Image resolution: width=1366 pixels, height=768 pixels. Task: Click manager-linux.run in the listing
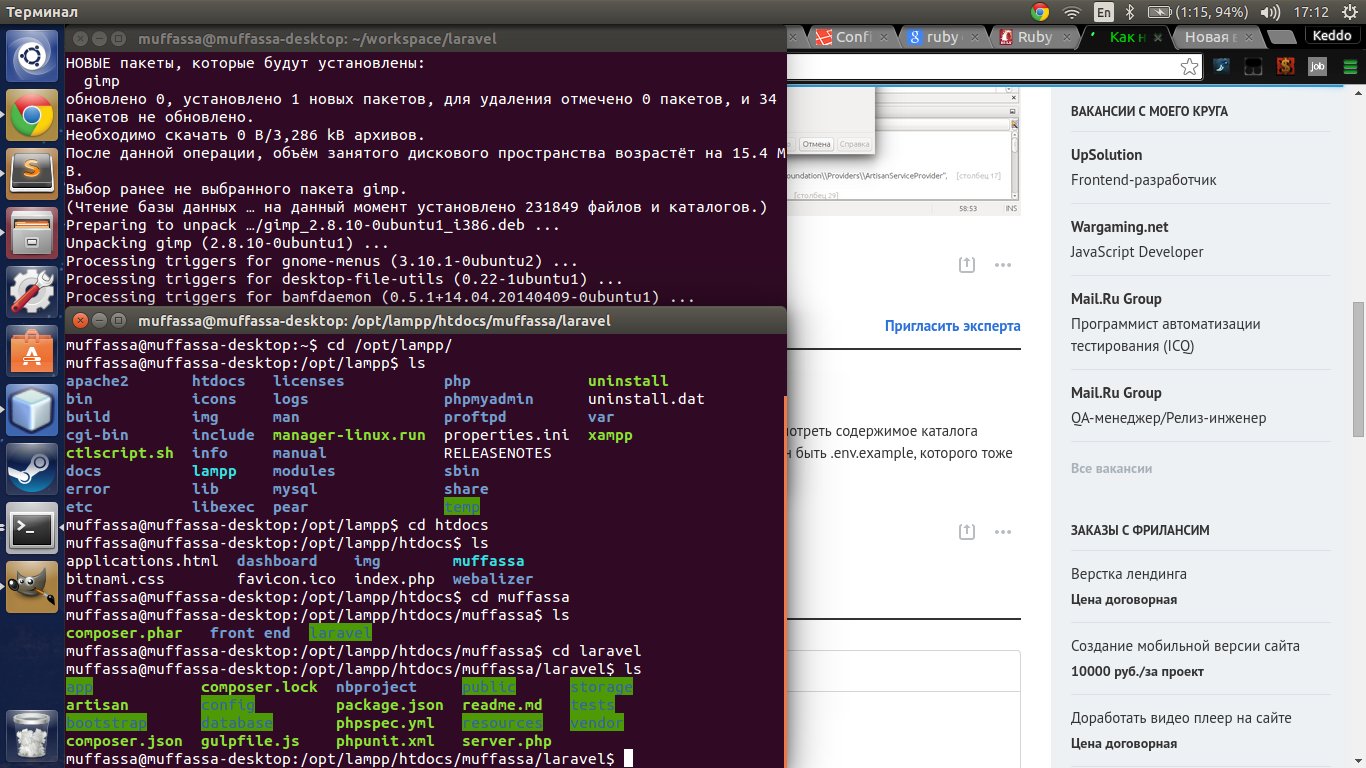tap(349, 435)
